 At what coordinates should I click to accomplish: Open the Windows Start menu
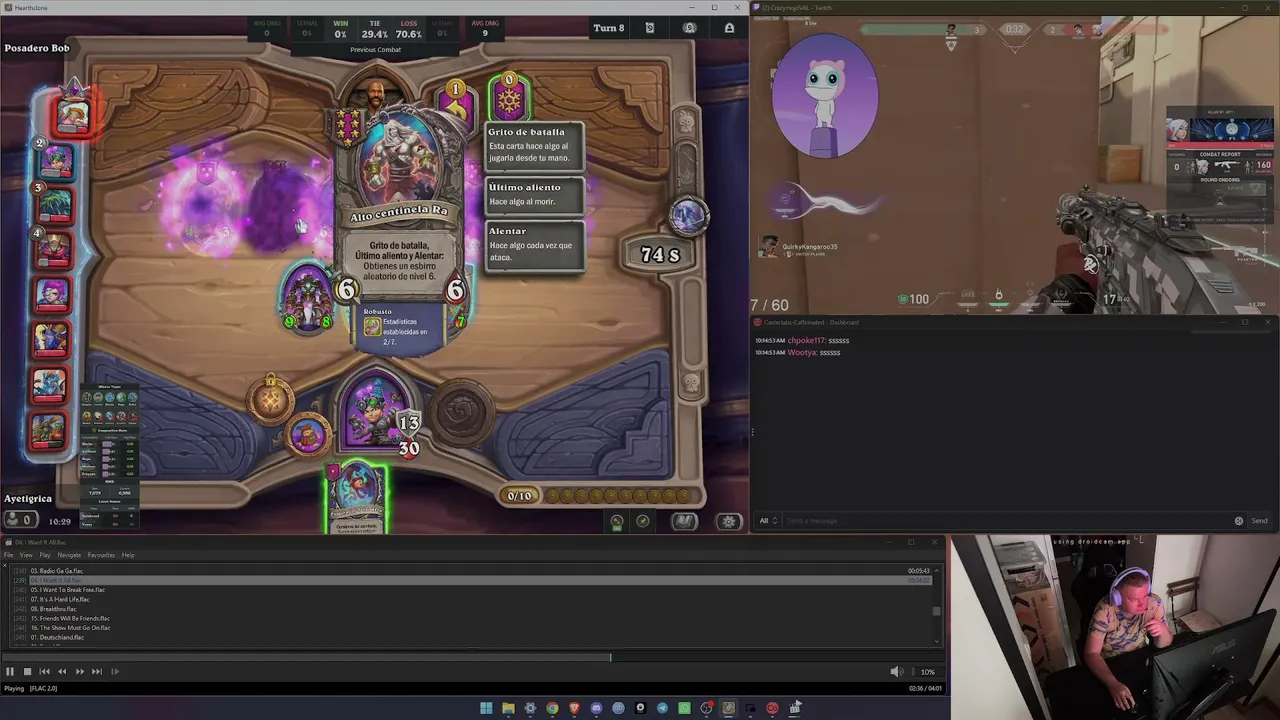point(486,708)
